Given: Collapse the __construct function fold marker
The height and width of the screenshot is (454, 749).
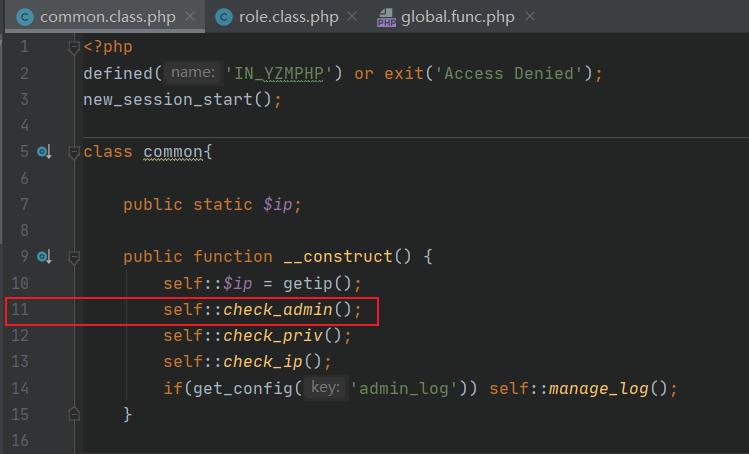Looking at the screenshot, I should coord(73,257).
